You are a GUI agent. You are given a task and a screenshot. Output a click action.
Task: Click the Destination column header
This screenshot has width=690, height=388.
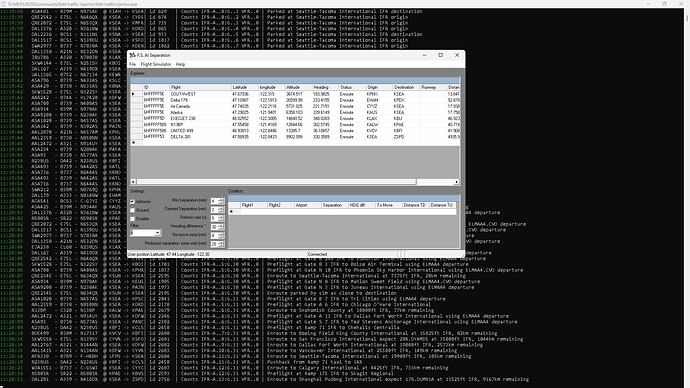405,87
